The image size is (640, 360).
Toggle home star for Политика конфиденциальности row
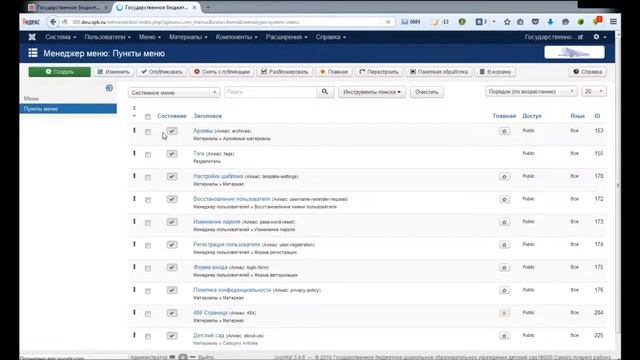[x=504, y=290]
